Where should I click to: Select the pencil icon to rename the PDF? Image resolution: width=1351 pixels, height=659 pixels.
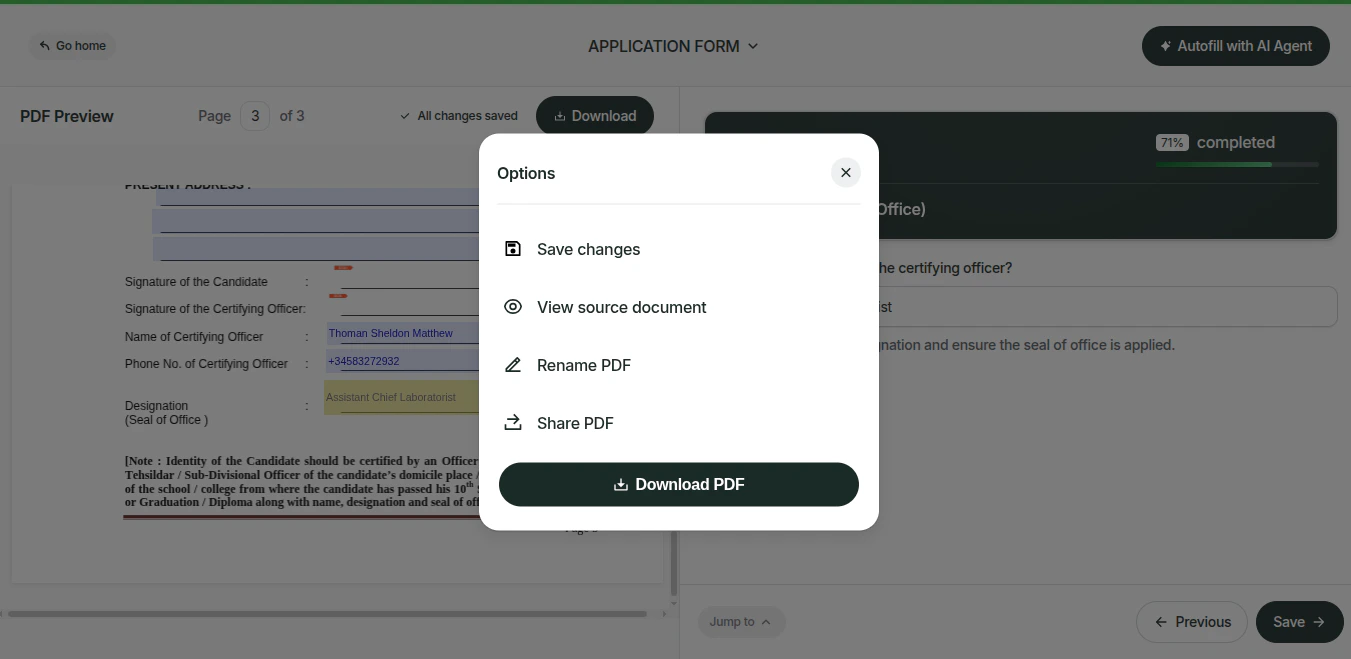[513, 364]
